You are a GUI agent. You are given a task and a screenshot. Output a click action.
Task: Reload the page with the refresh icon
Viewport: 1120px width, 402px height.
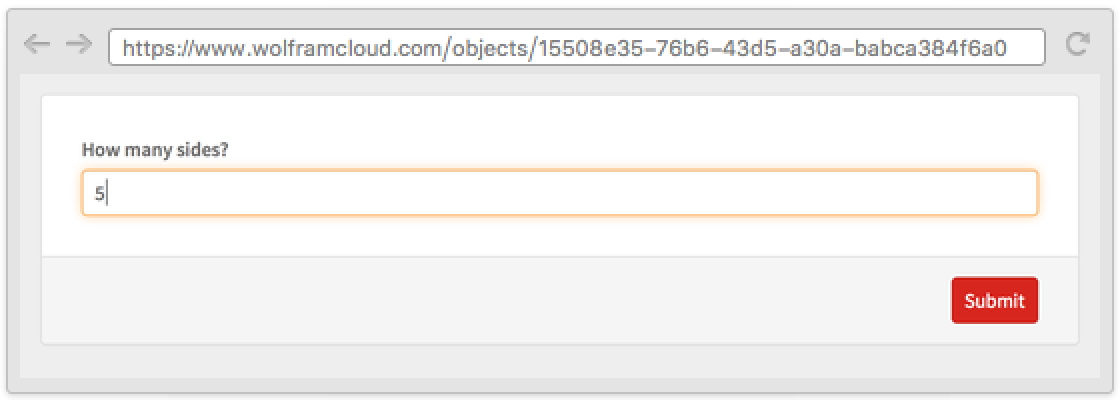click(1077, 45)
